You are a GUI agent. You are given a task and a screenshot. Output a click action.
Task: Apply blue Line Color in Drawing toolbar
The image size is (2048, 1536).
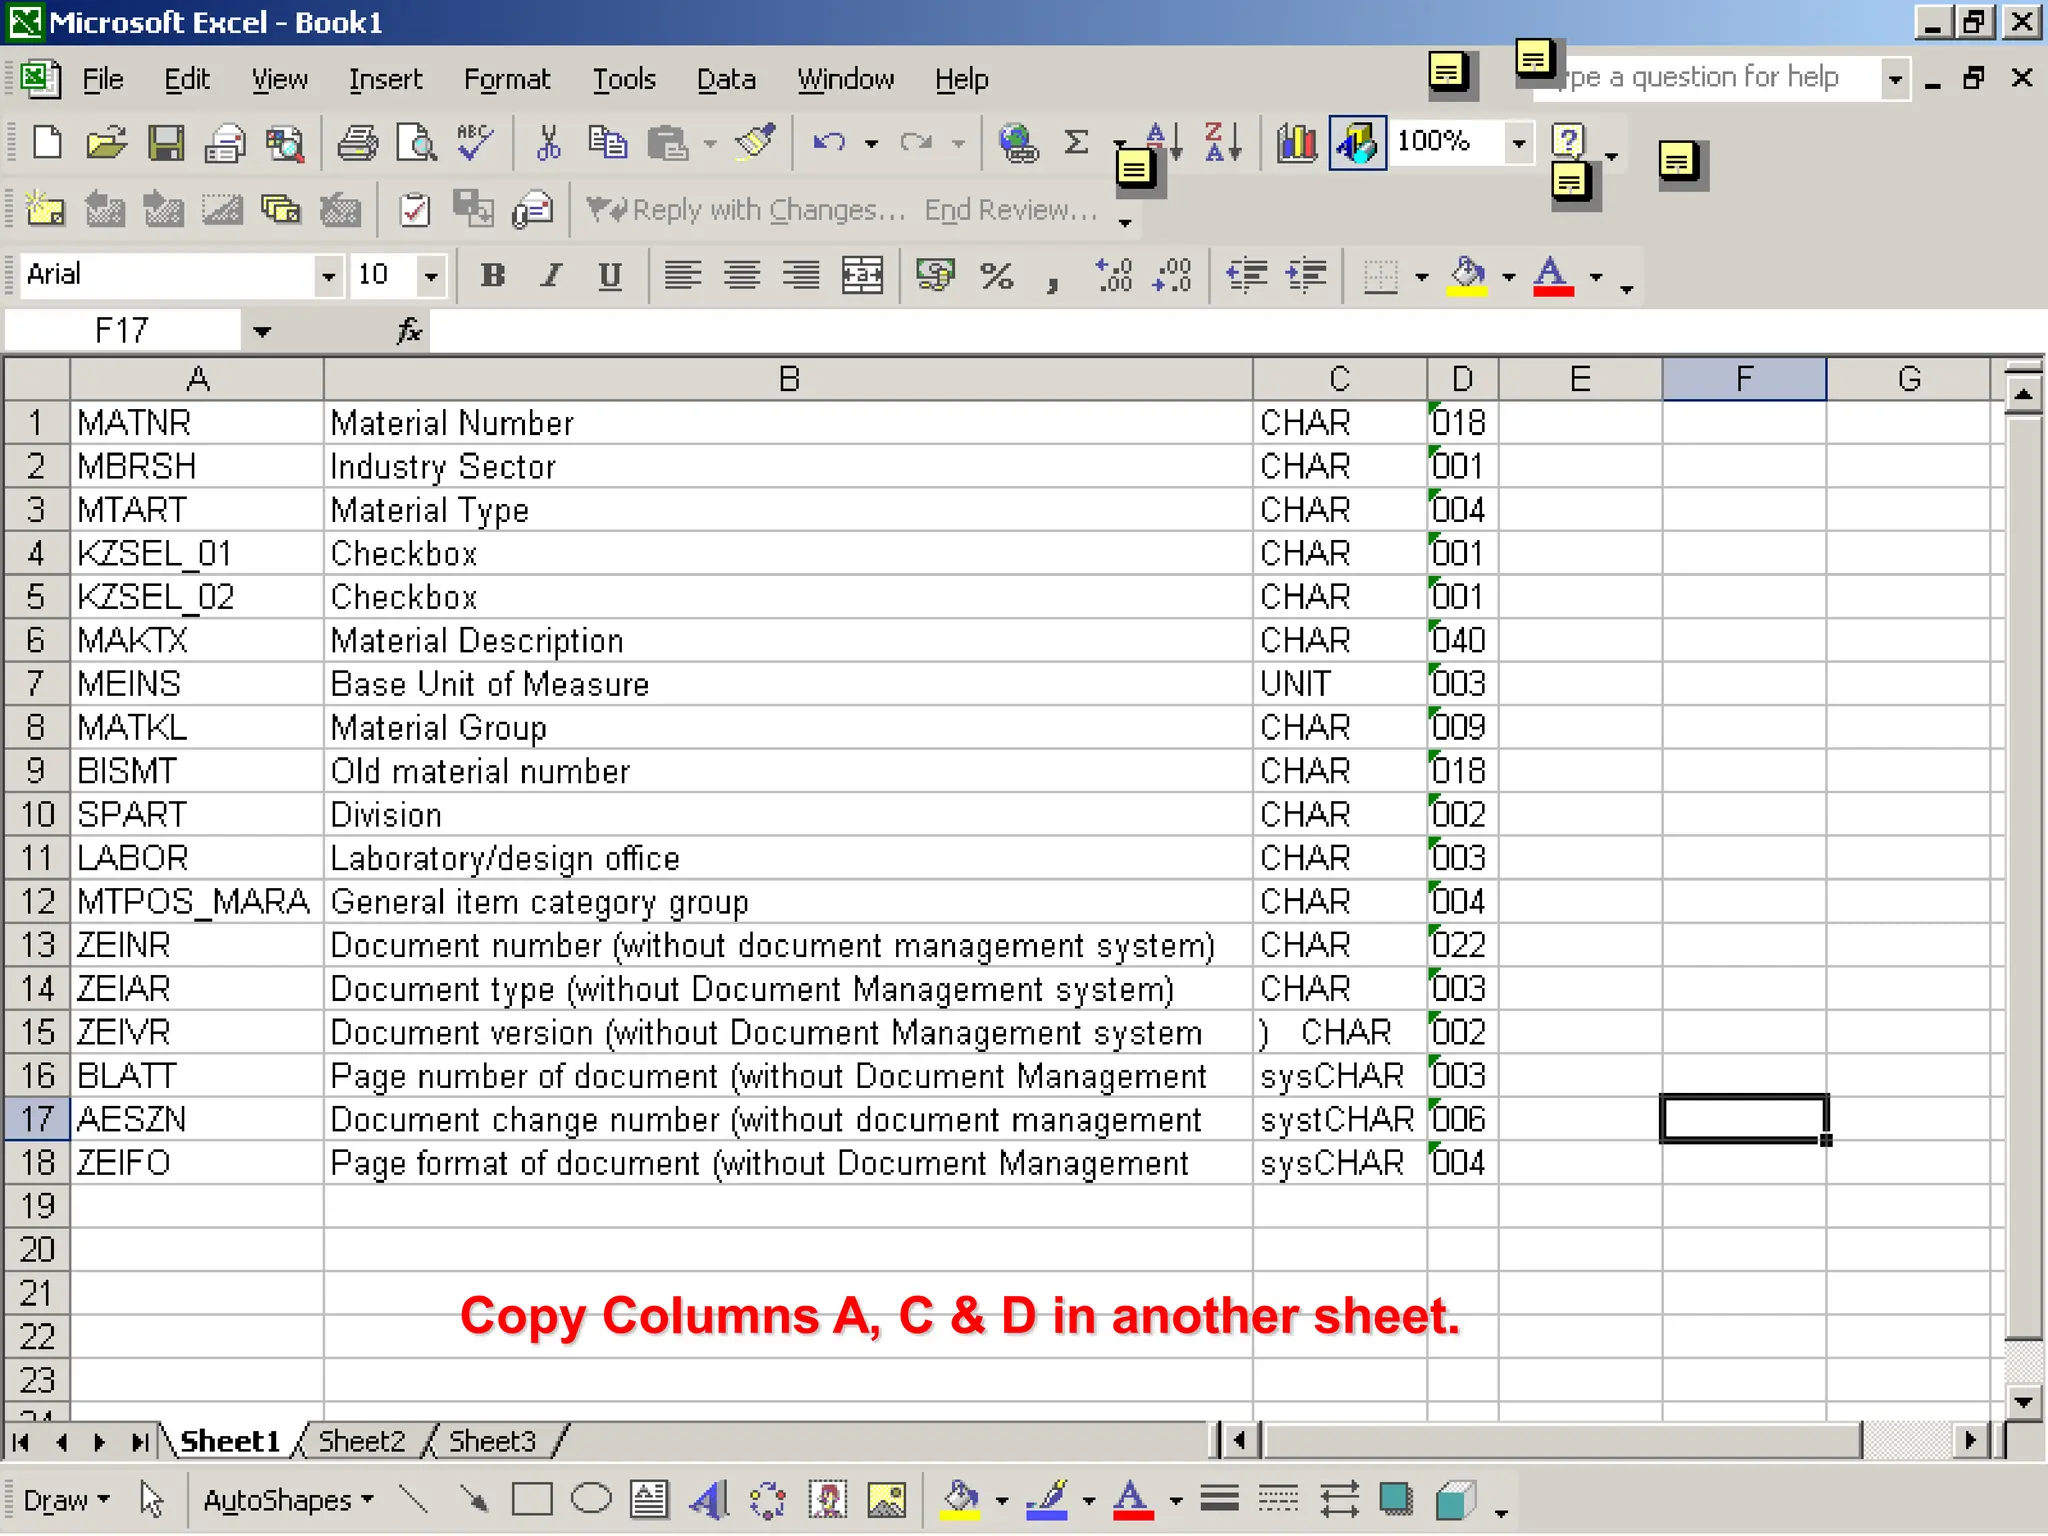(1047, 1500)
